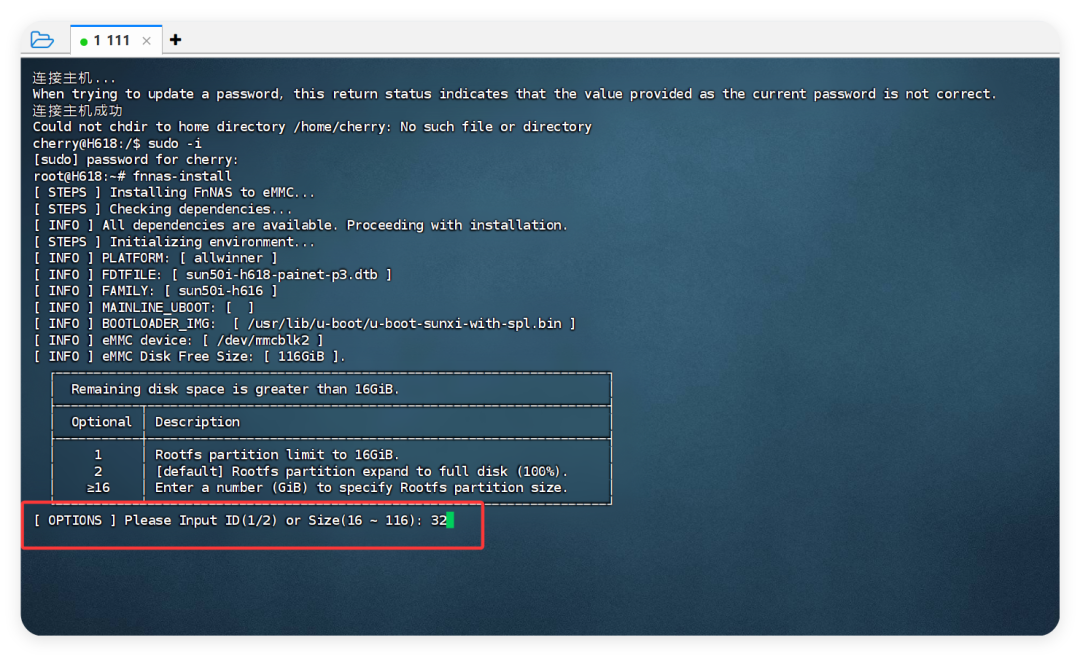Click the "连接主机成功" status line
This screenshot has width=1080, height=656.
78,110
